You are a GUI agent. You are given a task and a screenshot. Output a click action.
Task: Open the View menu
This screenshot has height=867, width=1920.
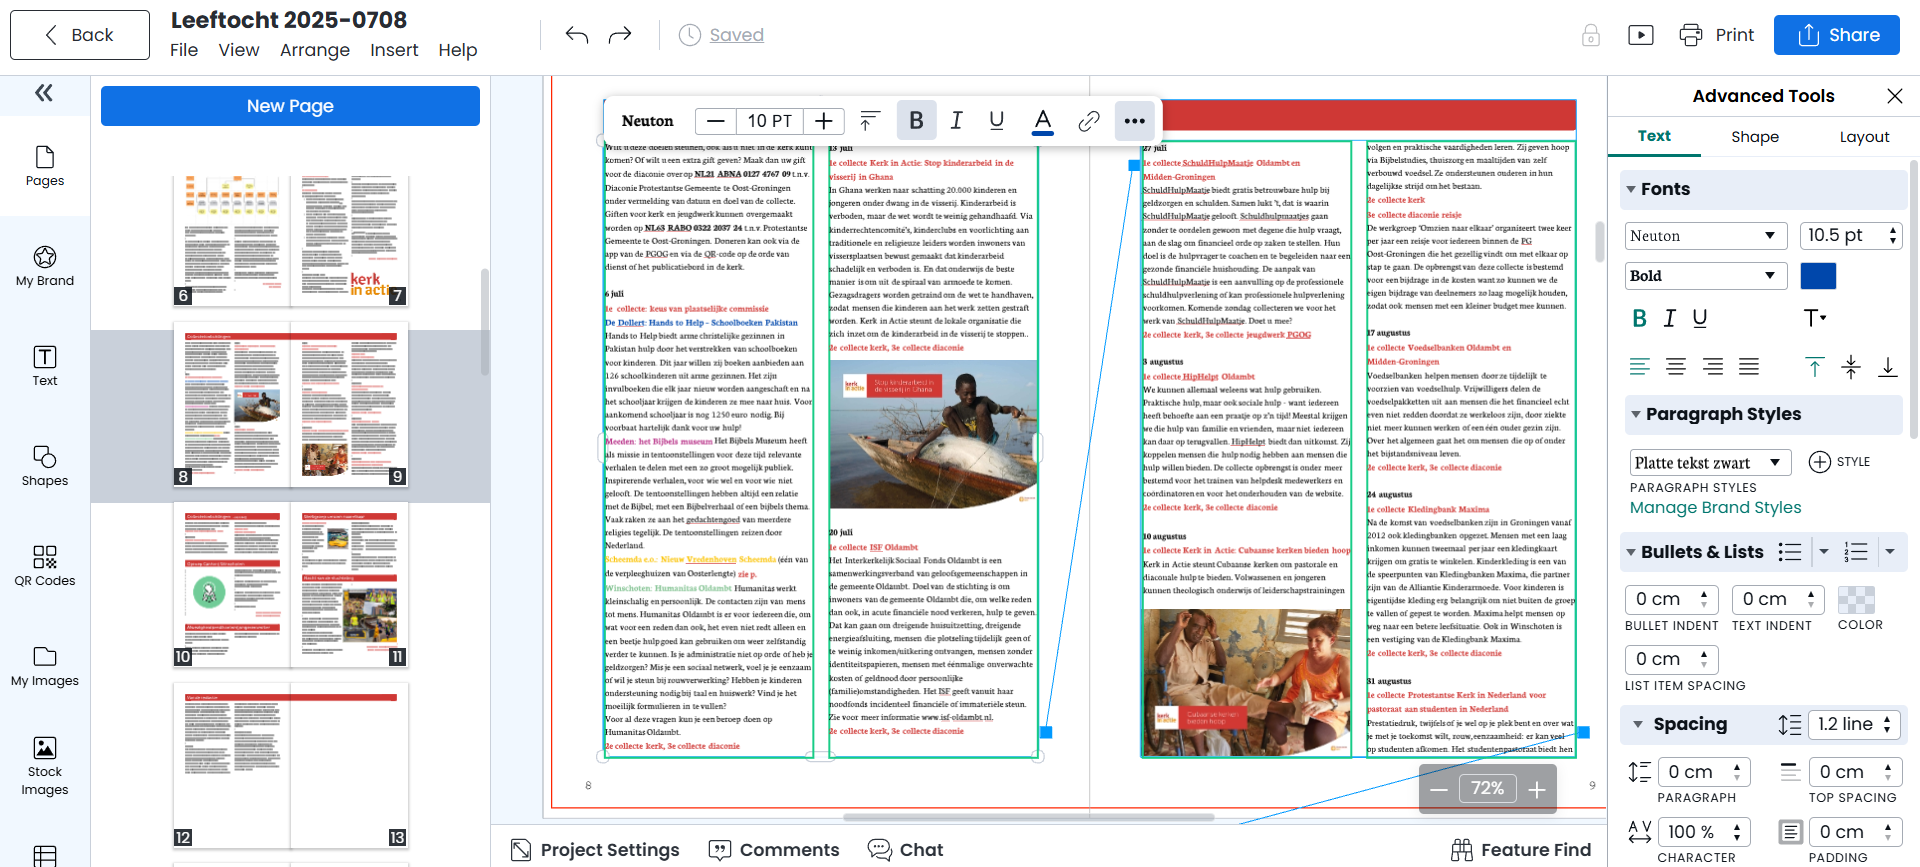[239, 50]
